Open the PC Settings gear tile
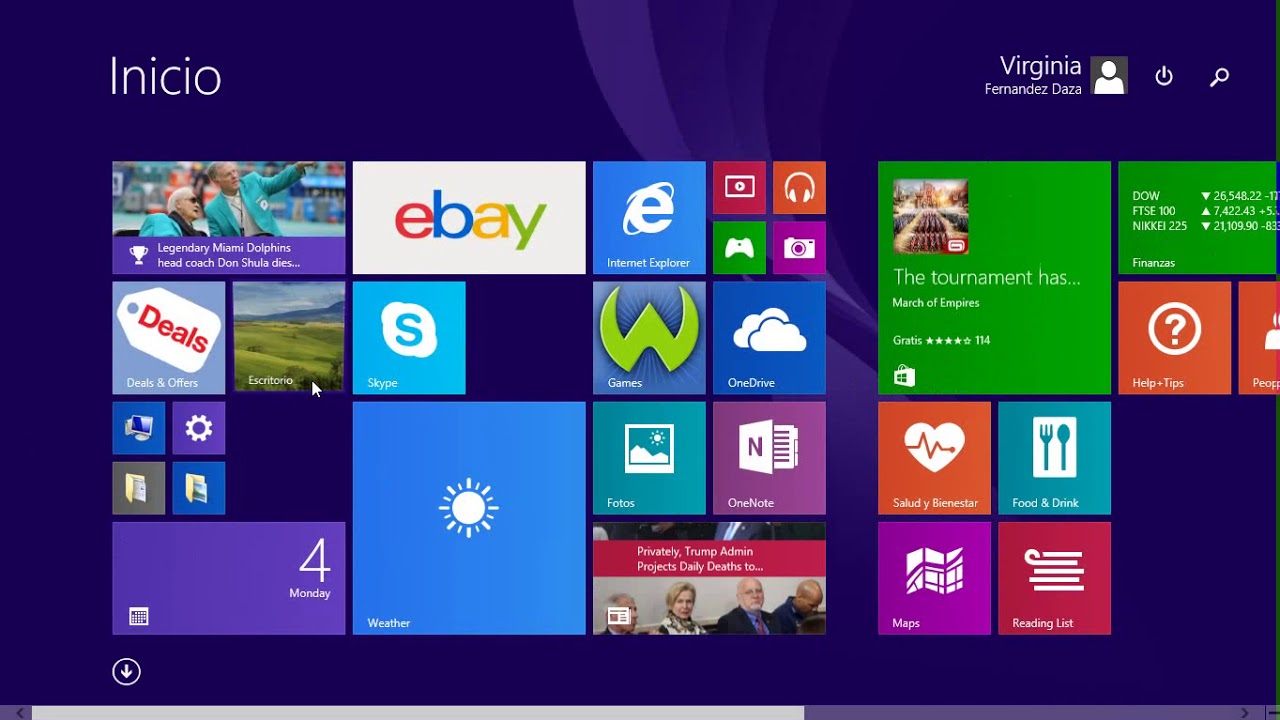The image size is (1280, 720). 199,428
